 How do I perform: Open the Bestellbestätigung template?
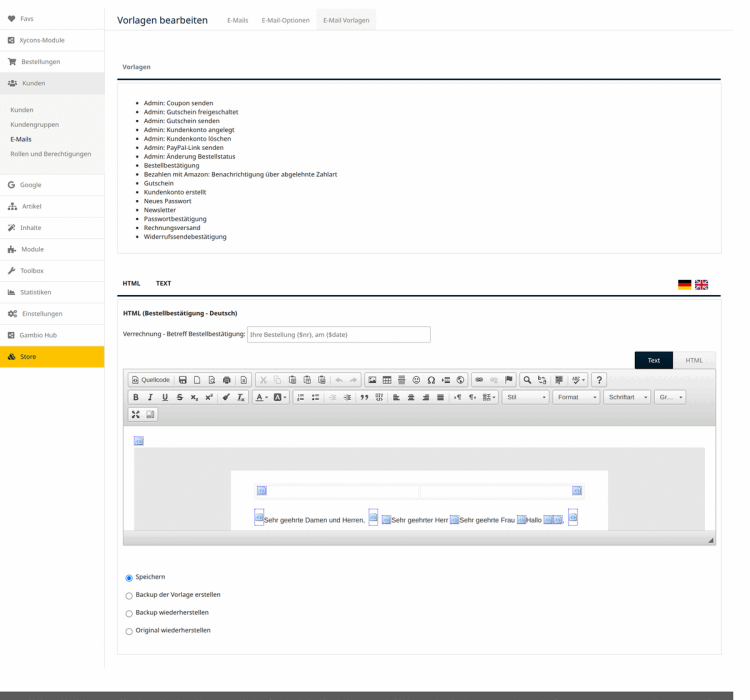(x=172, y=166)
